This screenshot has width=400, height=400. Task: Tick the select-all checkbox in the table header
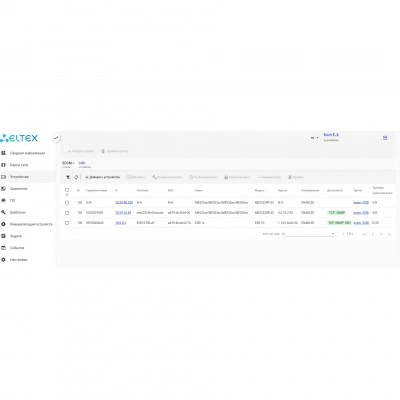(67, 190)
